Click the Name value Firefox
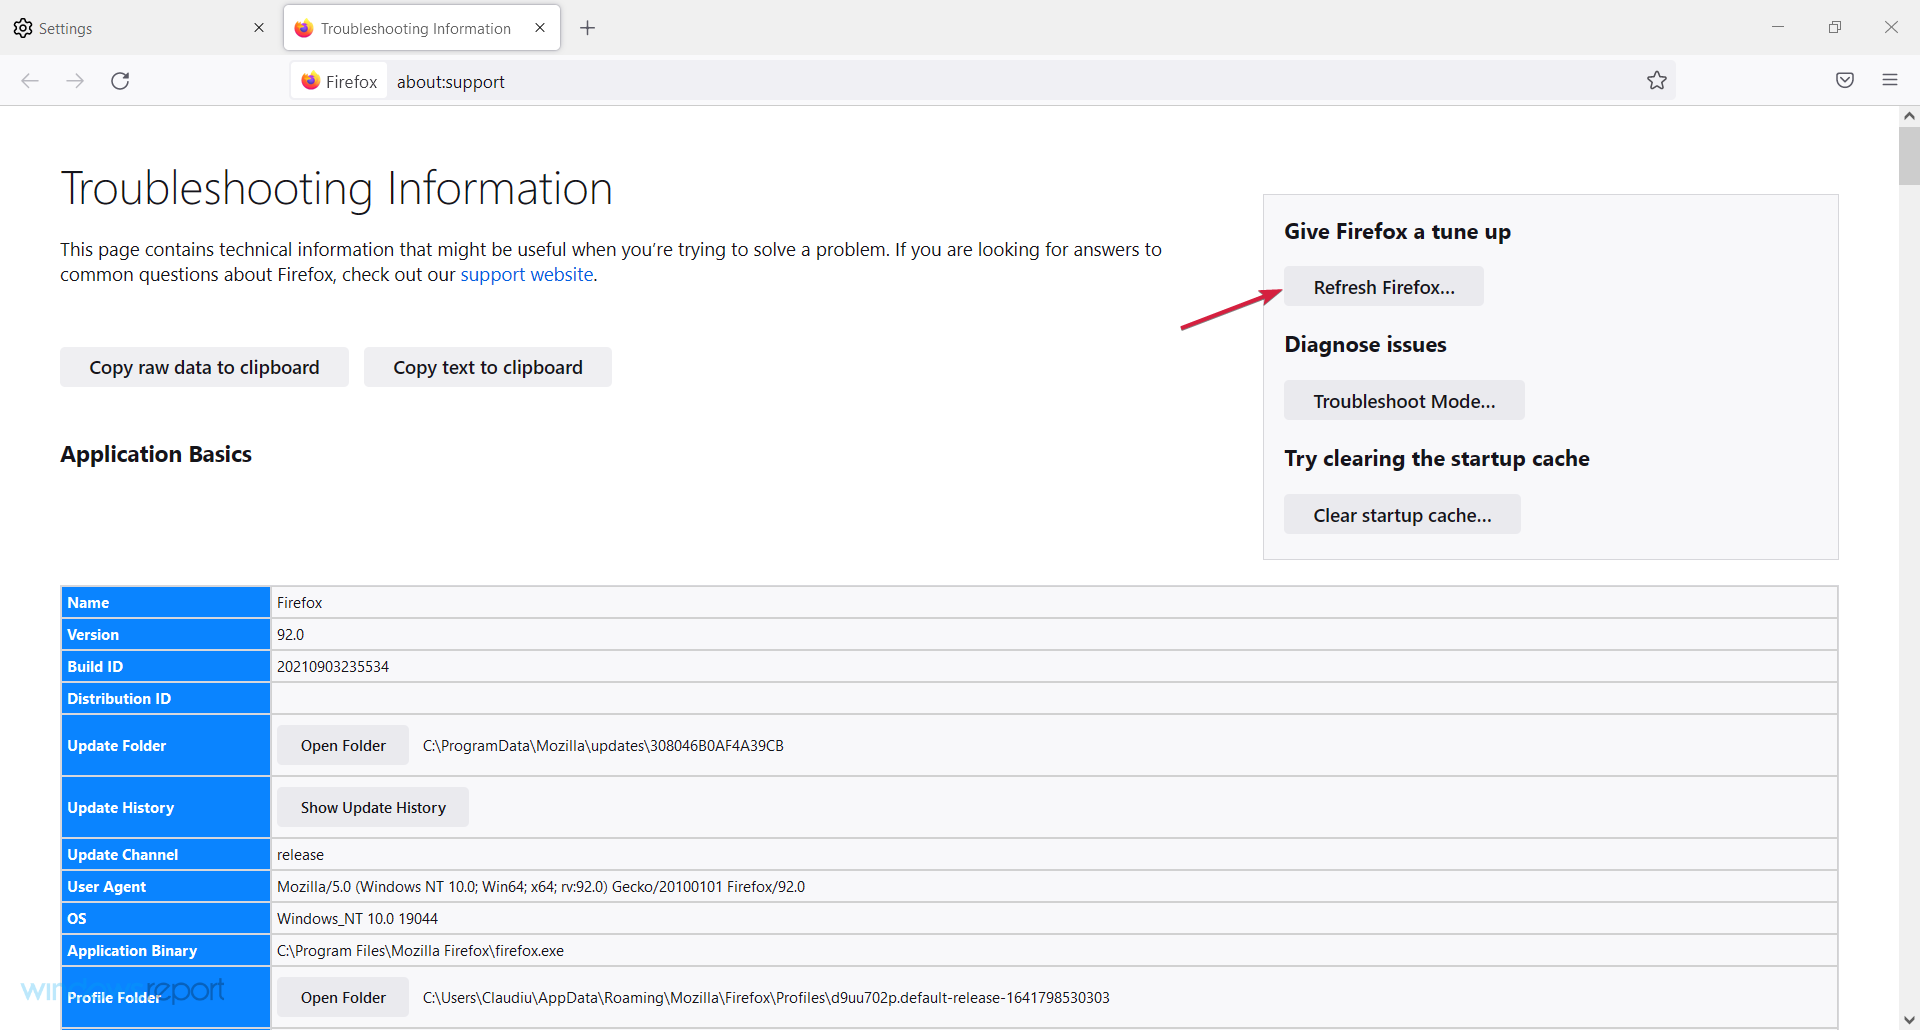Image resolution: width=1920 pixels, height=1030 pixels. pos(299,602)
